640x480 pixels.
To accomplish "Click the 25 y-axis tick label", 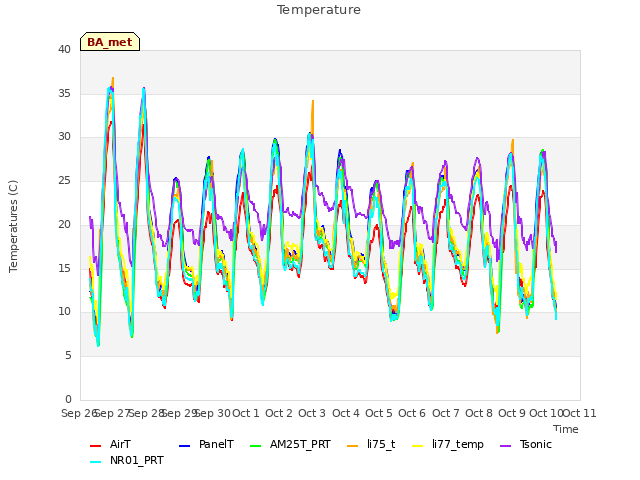I will pos(64,181).
